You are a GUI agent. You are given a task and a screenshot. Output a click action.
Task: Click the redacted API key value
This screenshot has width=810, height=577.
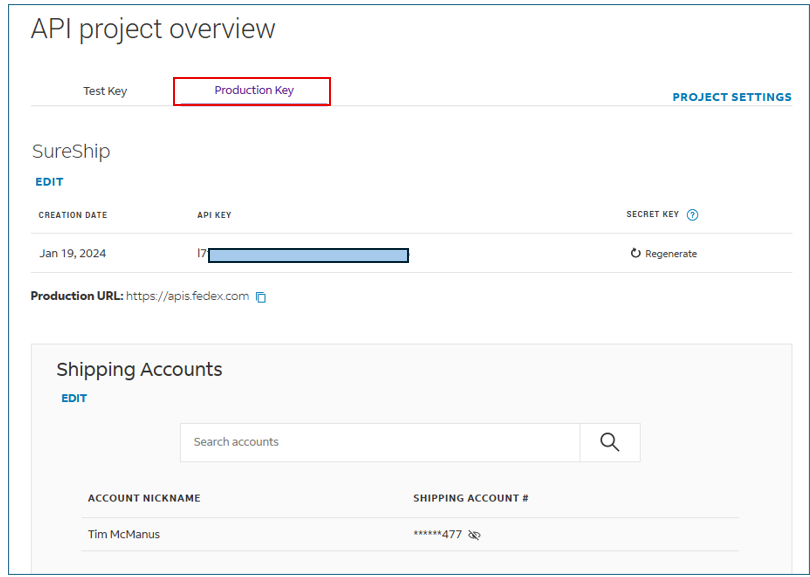tap(308, 255)
